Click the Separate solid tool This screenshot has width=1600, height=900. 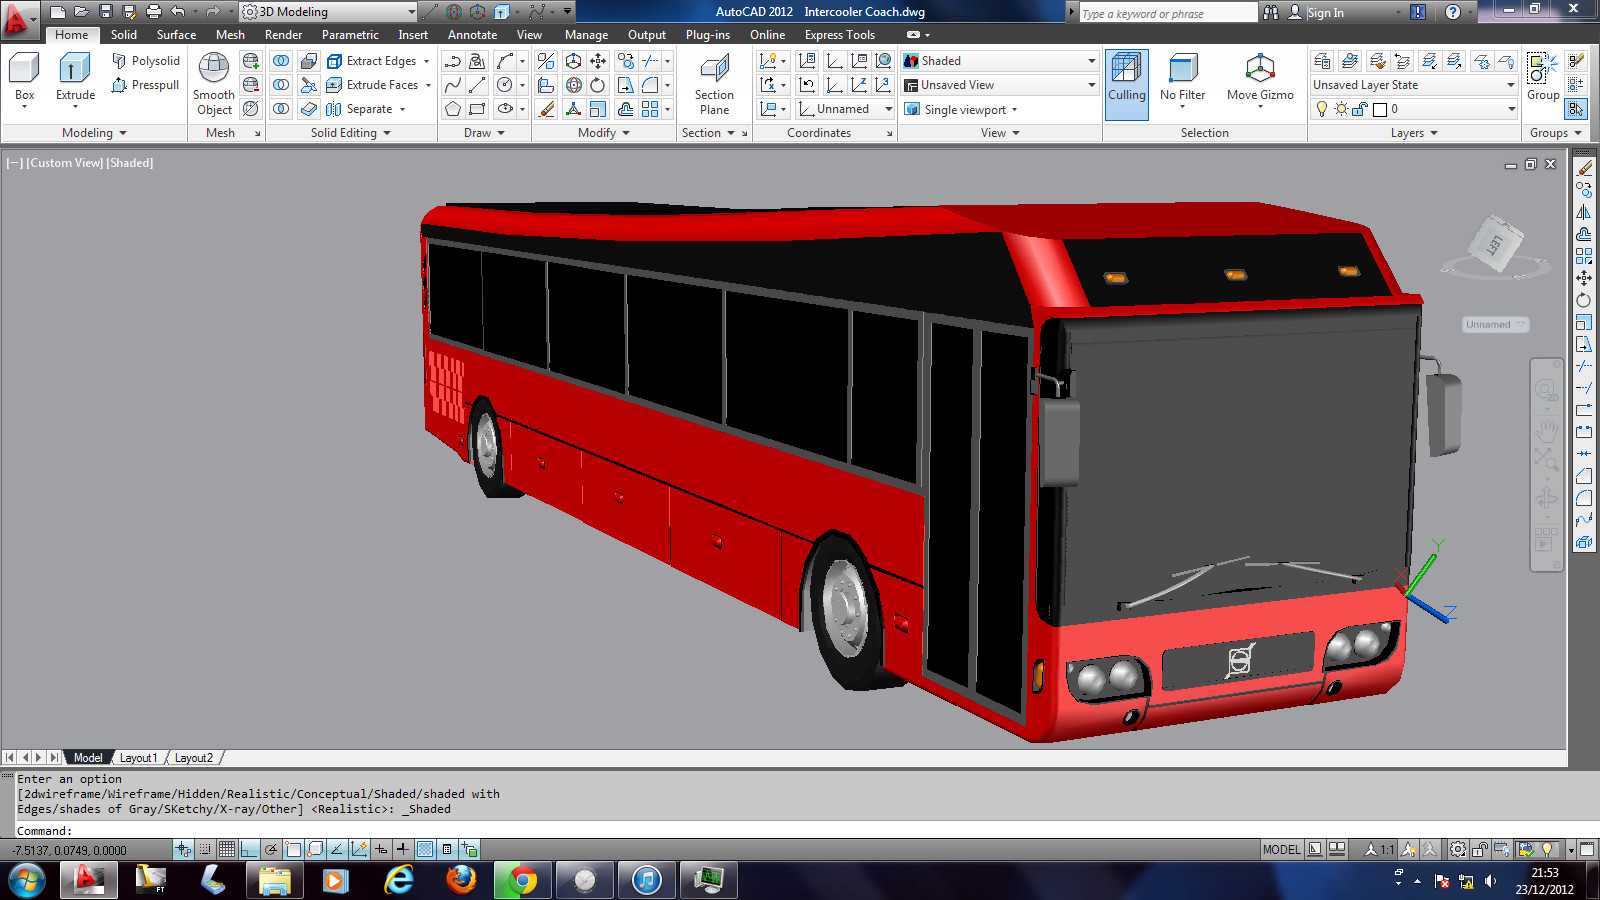[359, 109]
